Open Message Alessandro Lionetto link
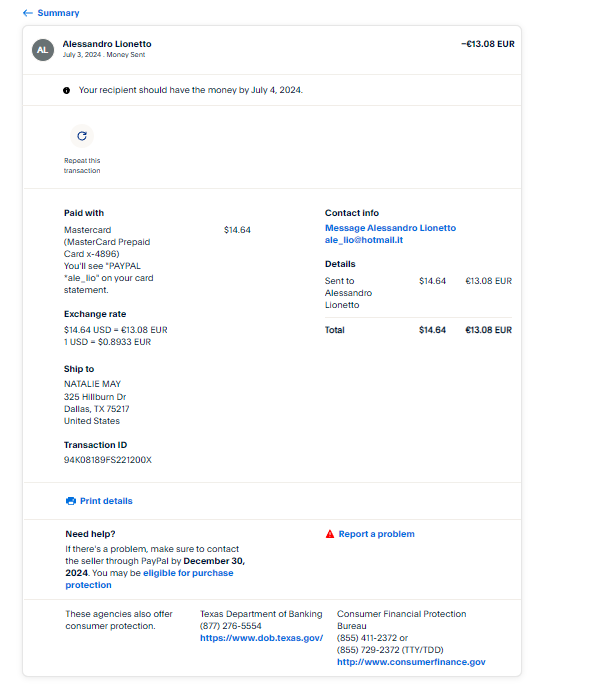The image size is (611, 688). click(390, 228)
